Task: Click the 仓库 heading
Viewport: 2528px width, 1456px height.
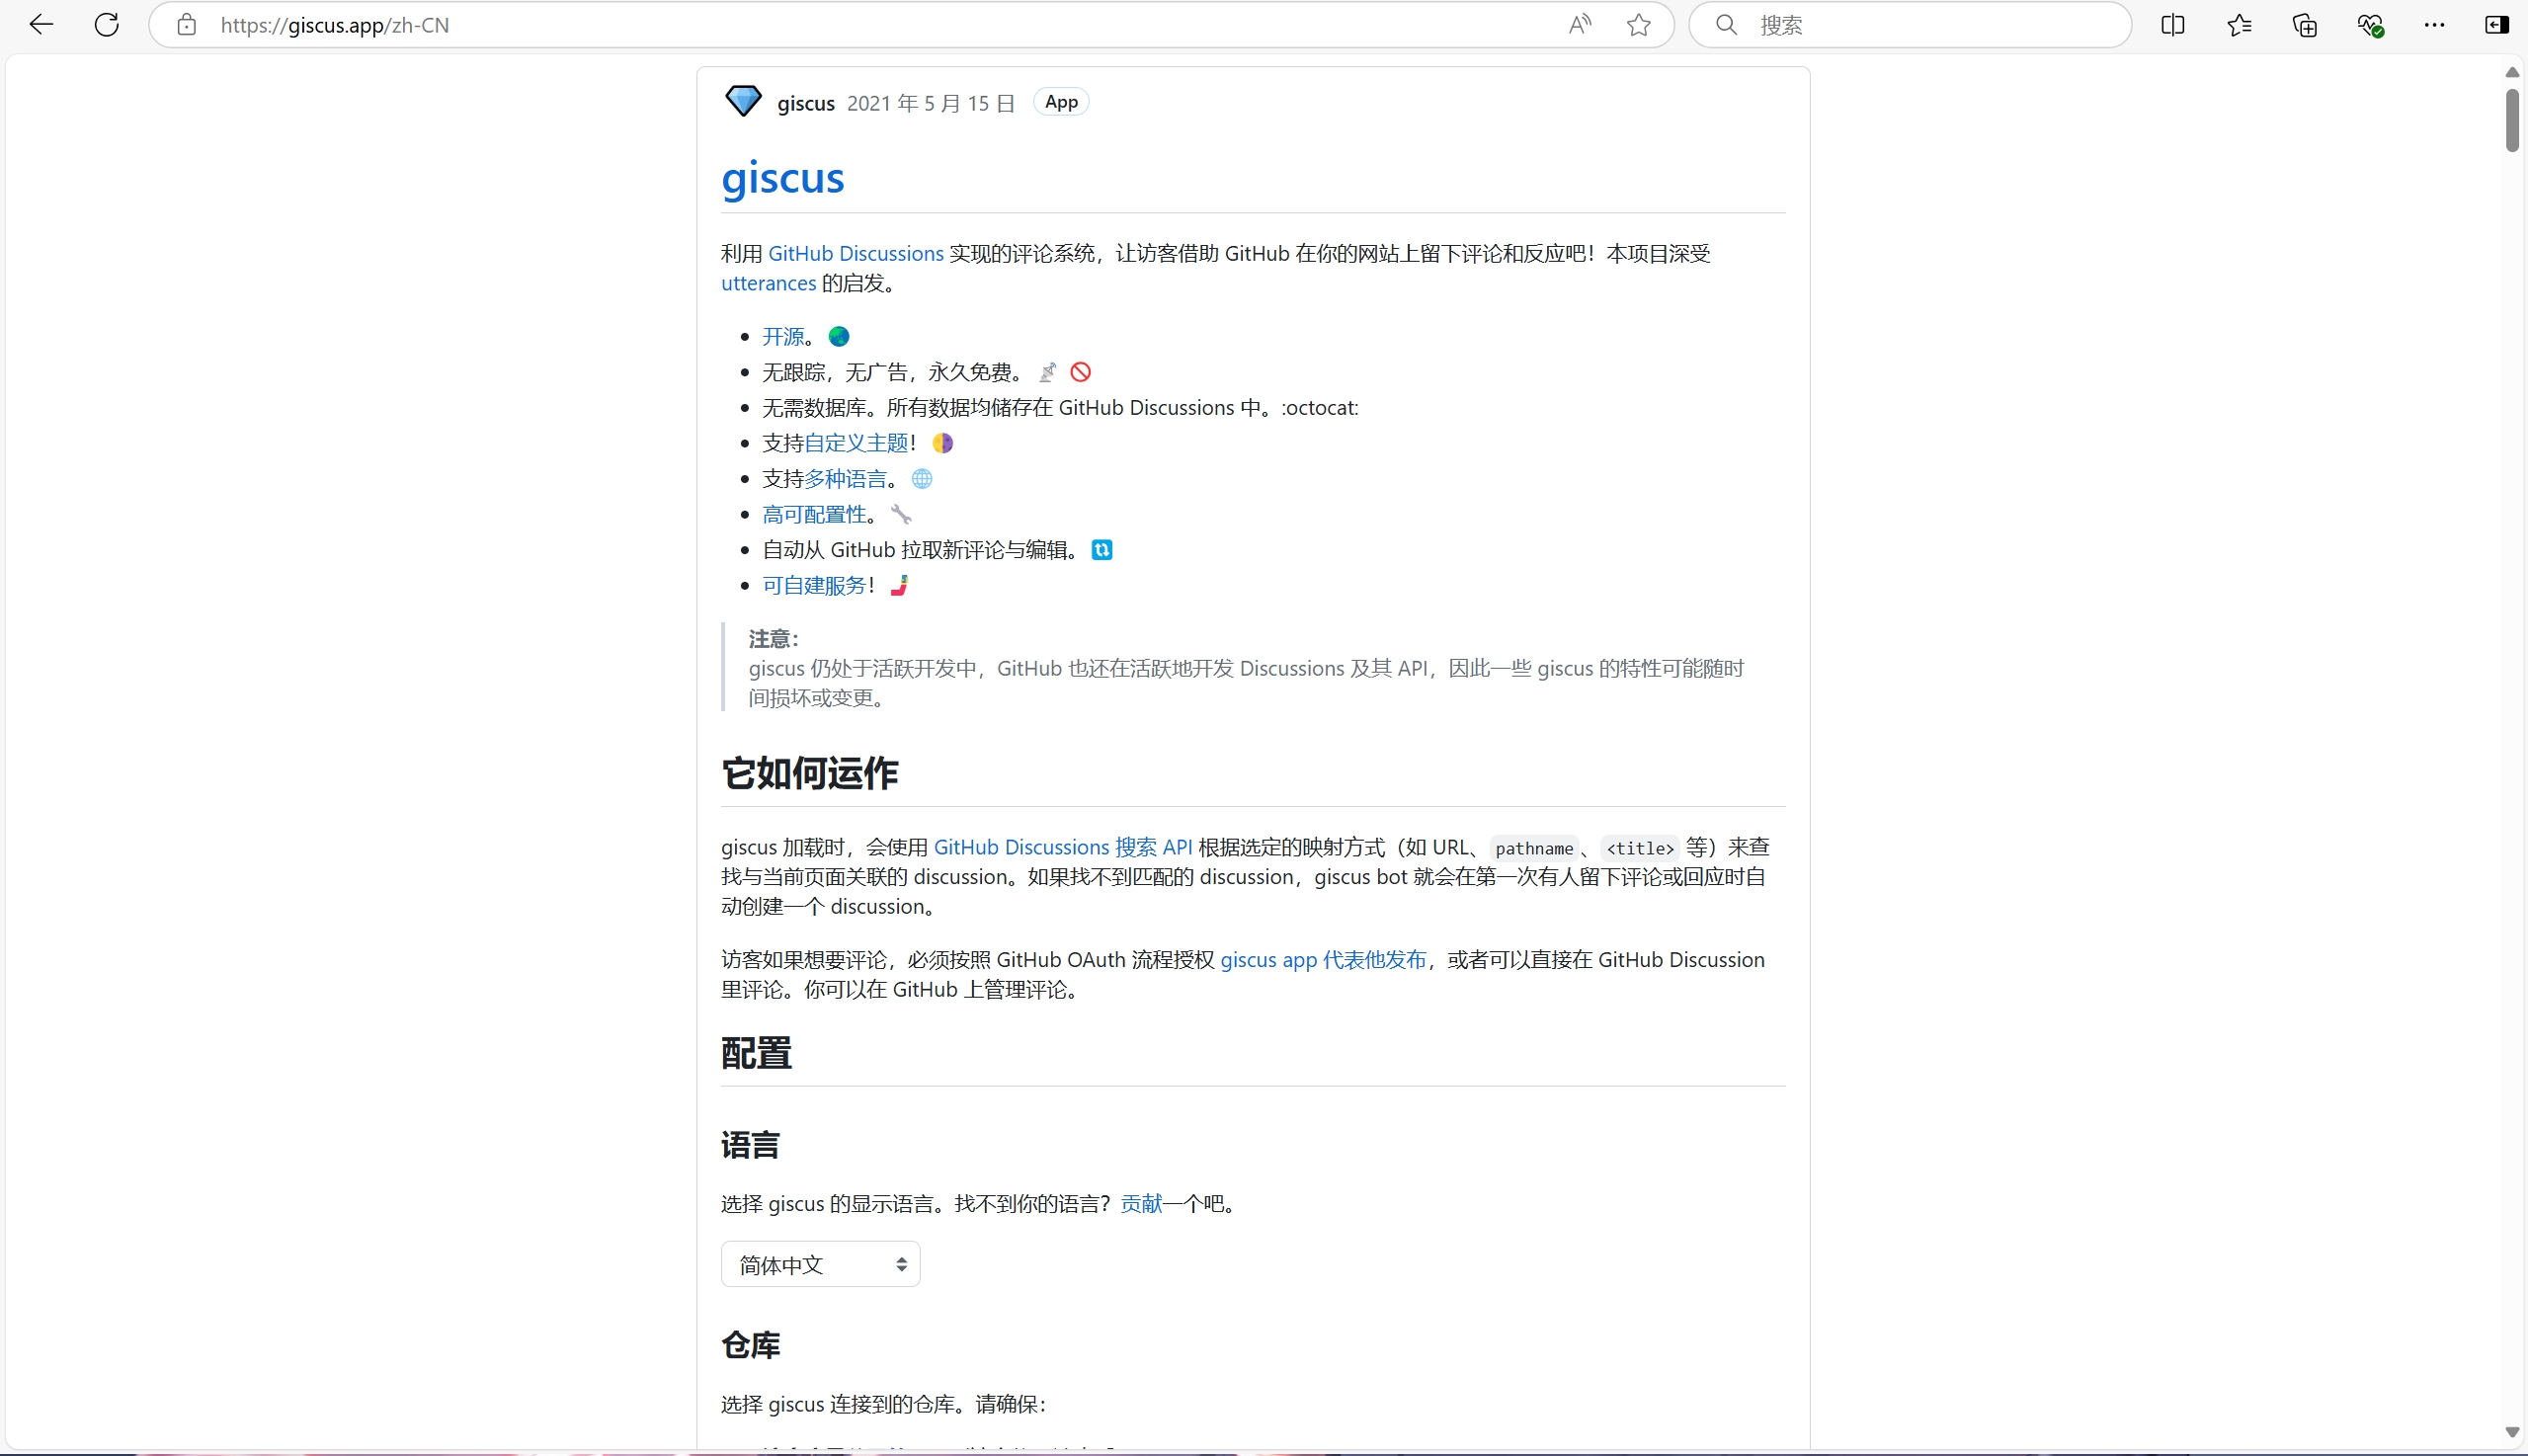Action: coord(750,1346)
